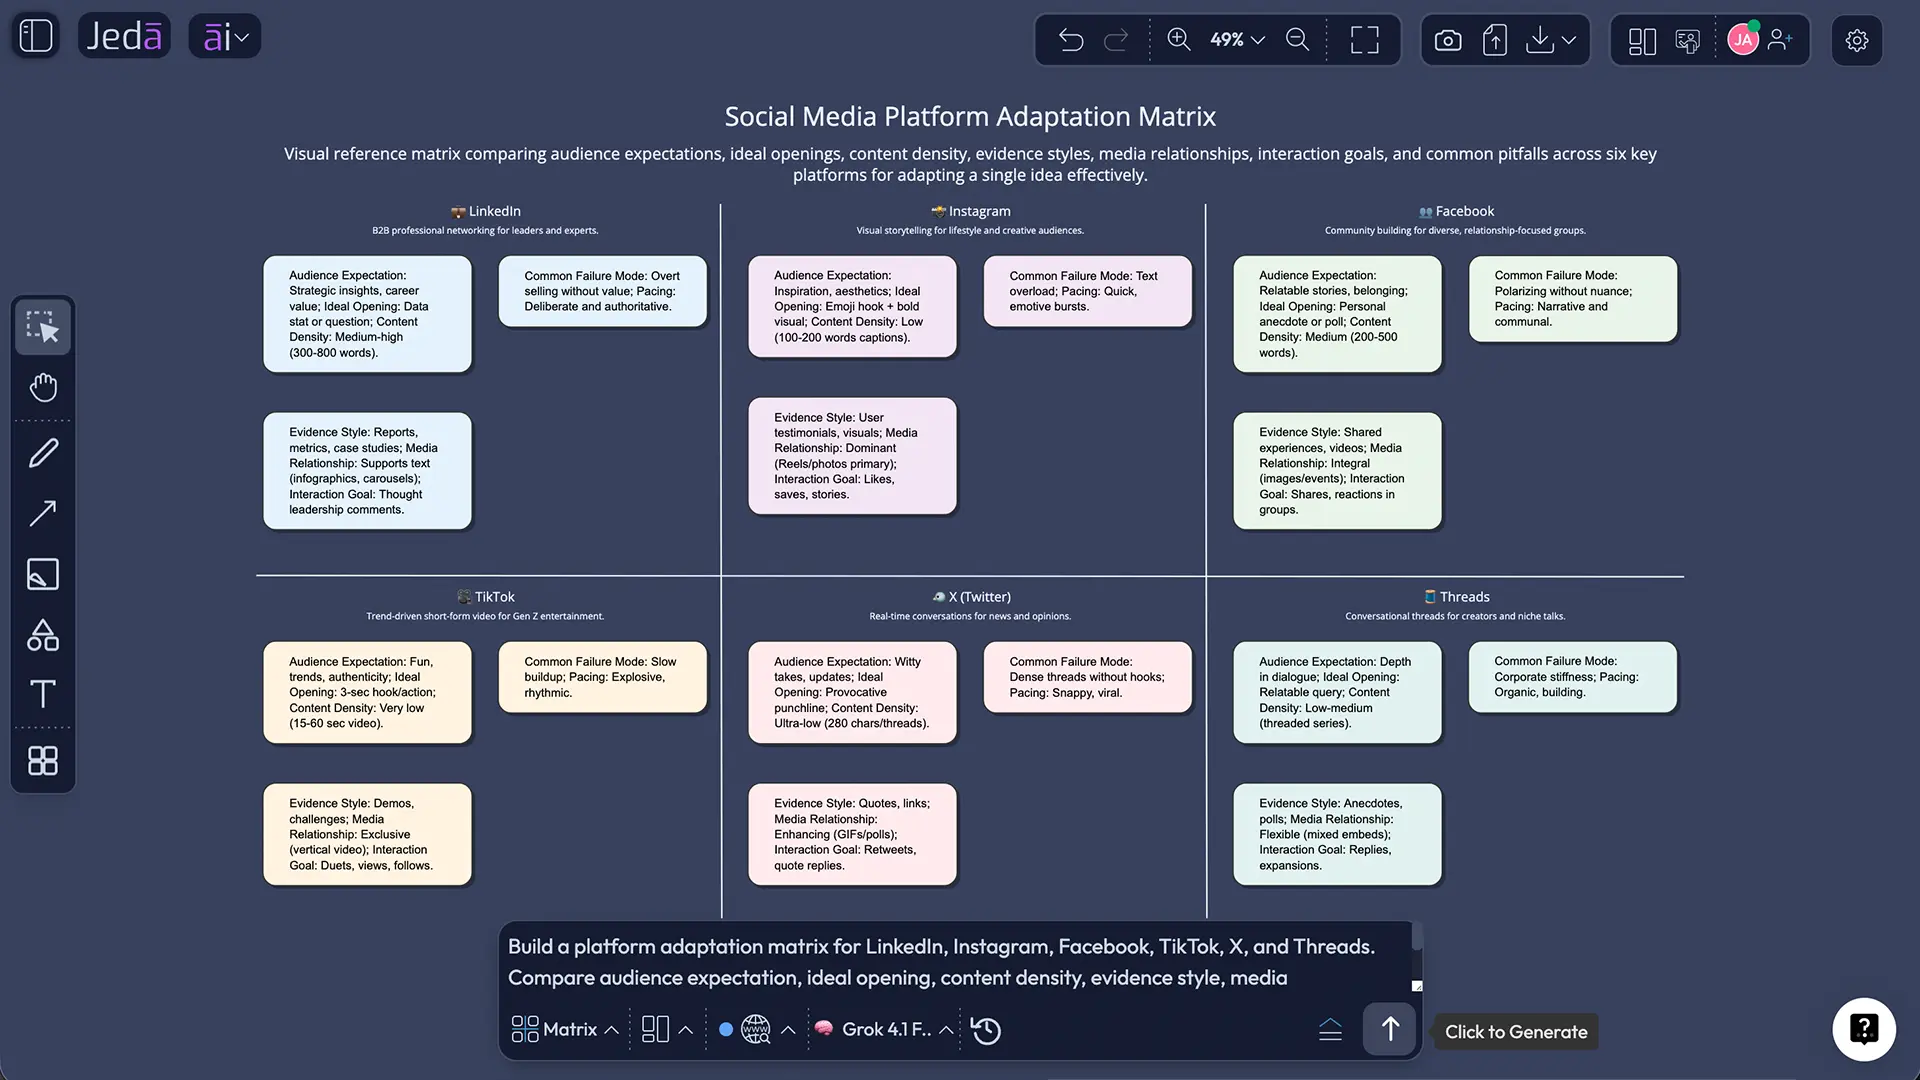This screenshot has height=1080, width=1920.
Task: Select TikTok Common Failure Mode card
Action: point(603,677)
